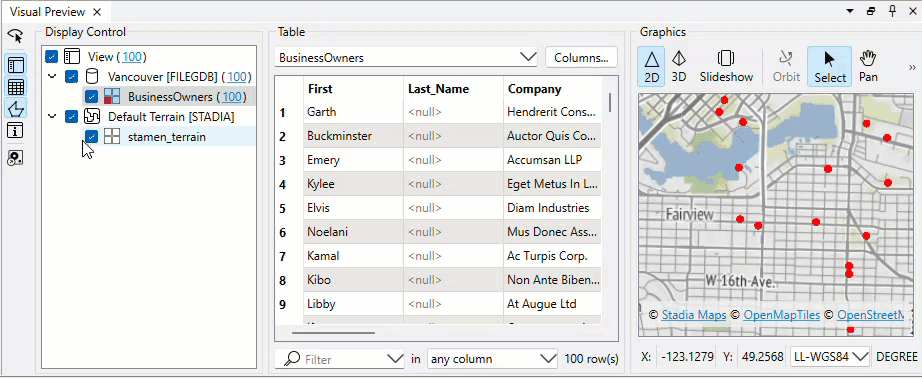The image size is (922, 378).
Task: Click the 'Accumsan LLP' cell
Action: click(553, 160)
